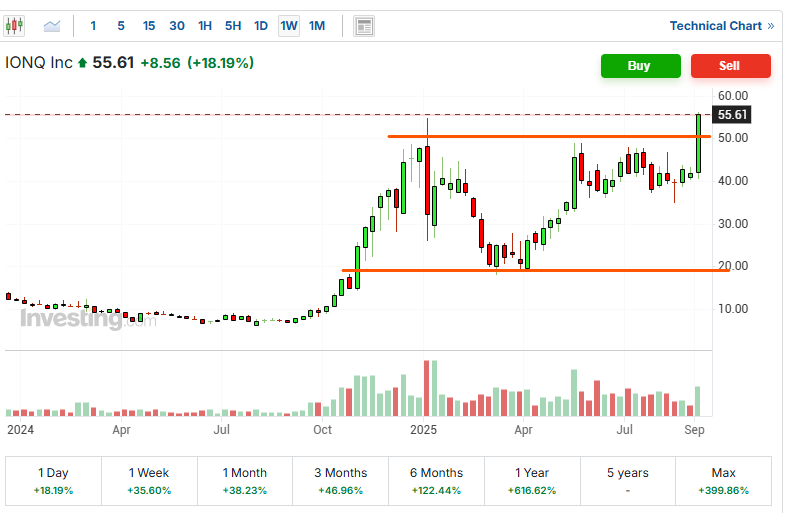Click the tallest red volume bar near 2025
The width and height of the screenshot is (795, 513).
[426, 388]
